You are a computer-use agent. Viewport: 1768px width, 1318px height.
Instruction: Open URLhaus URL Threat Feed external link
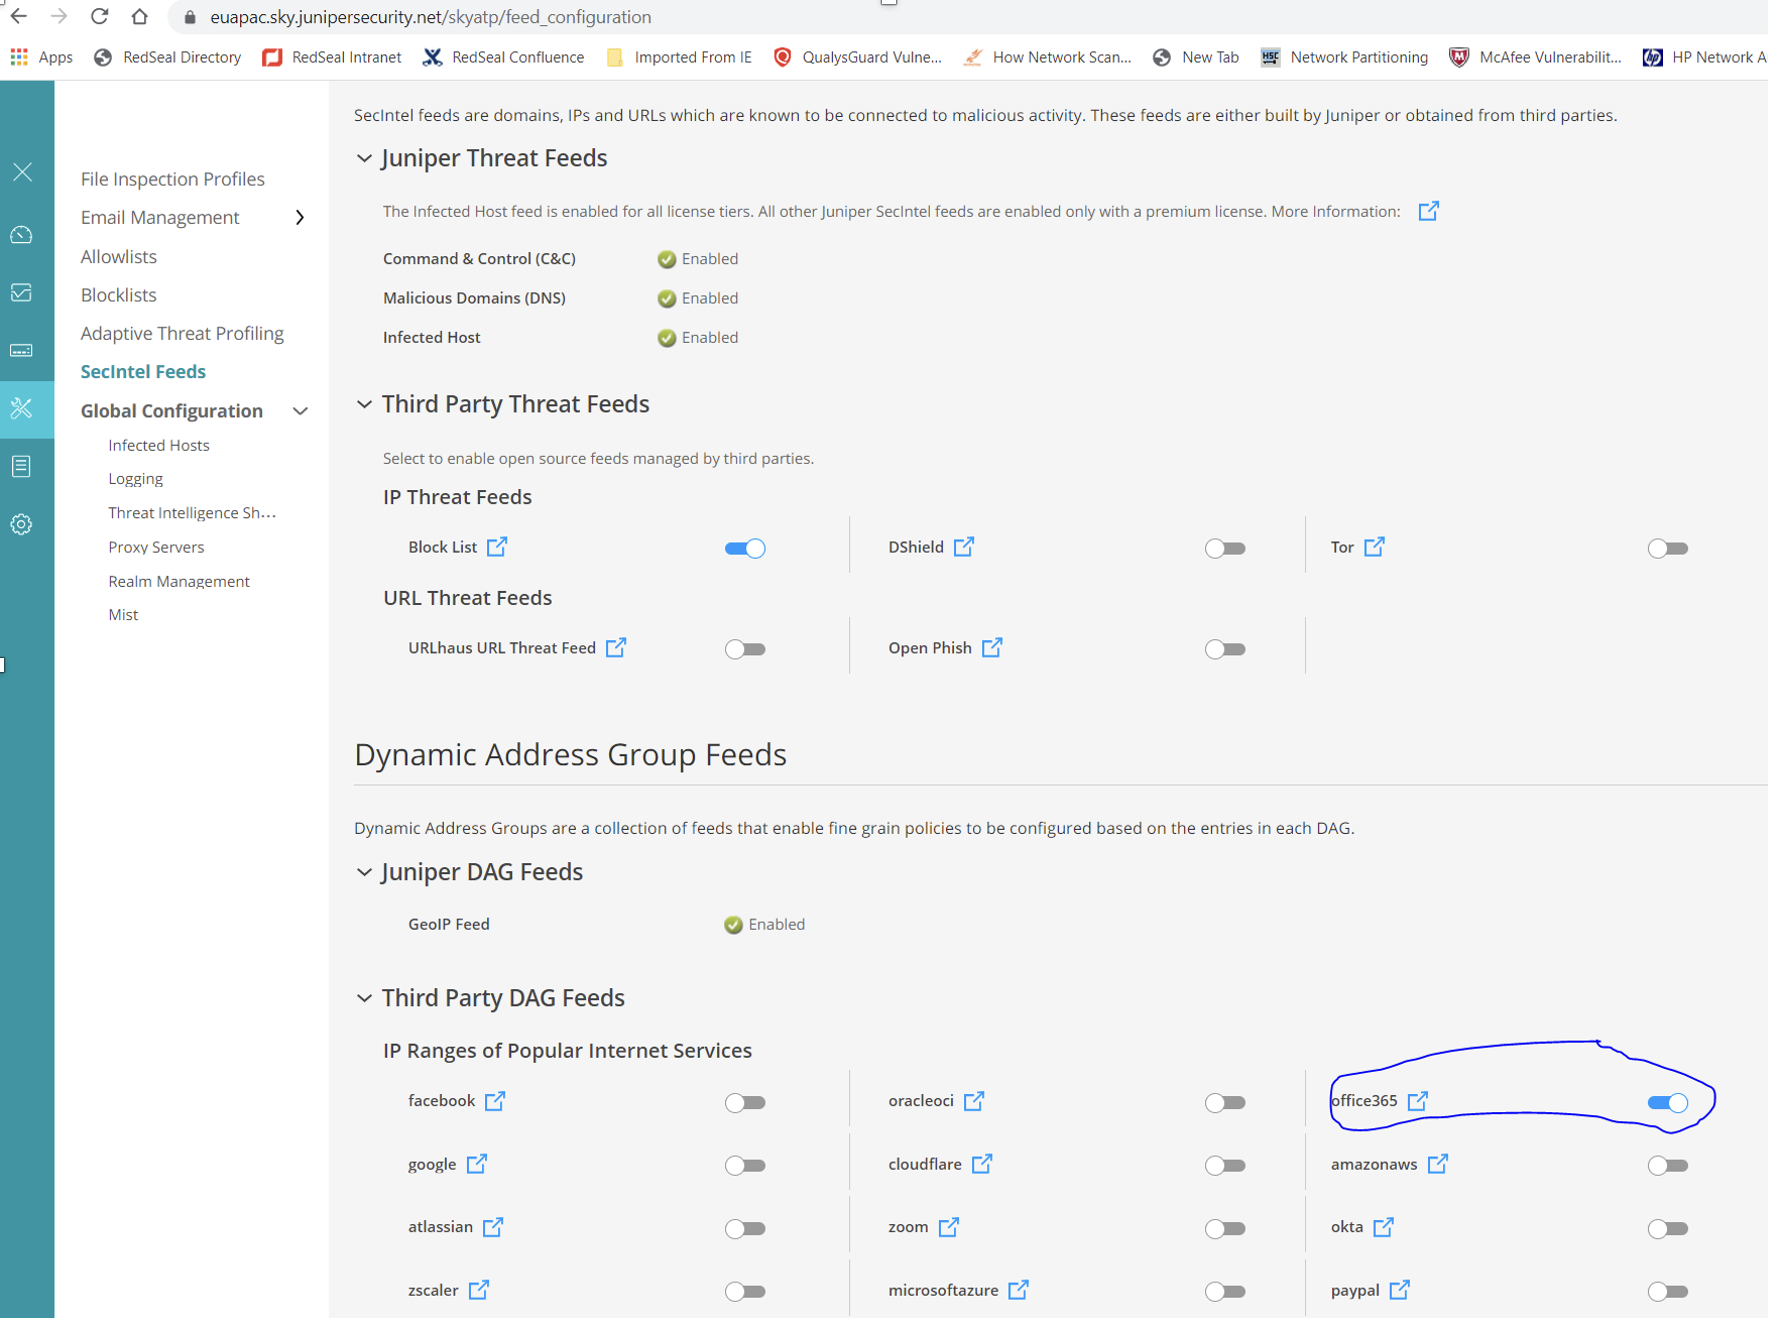tap(616, 647)
